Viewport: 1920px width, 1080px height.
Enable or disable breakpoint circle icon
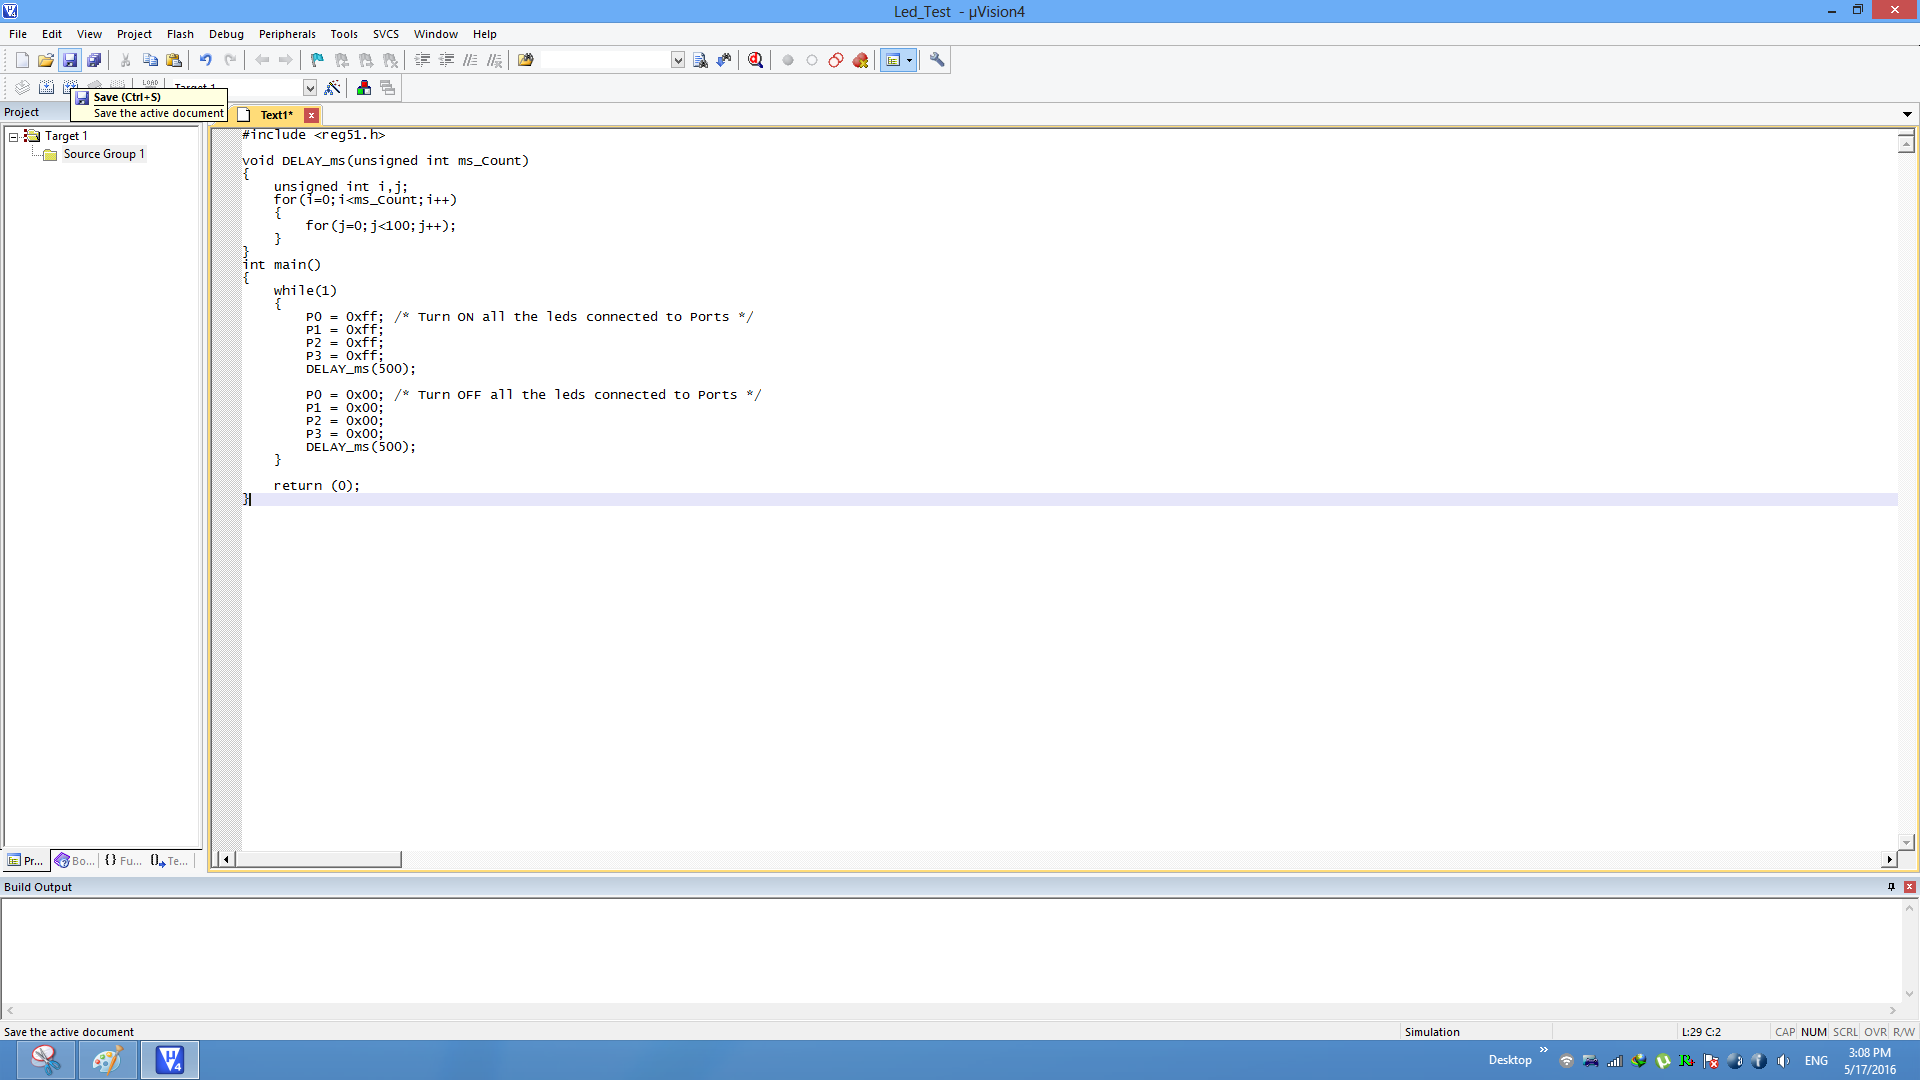pyautogui.click(x=812, y=60)
